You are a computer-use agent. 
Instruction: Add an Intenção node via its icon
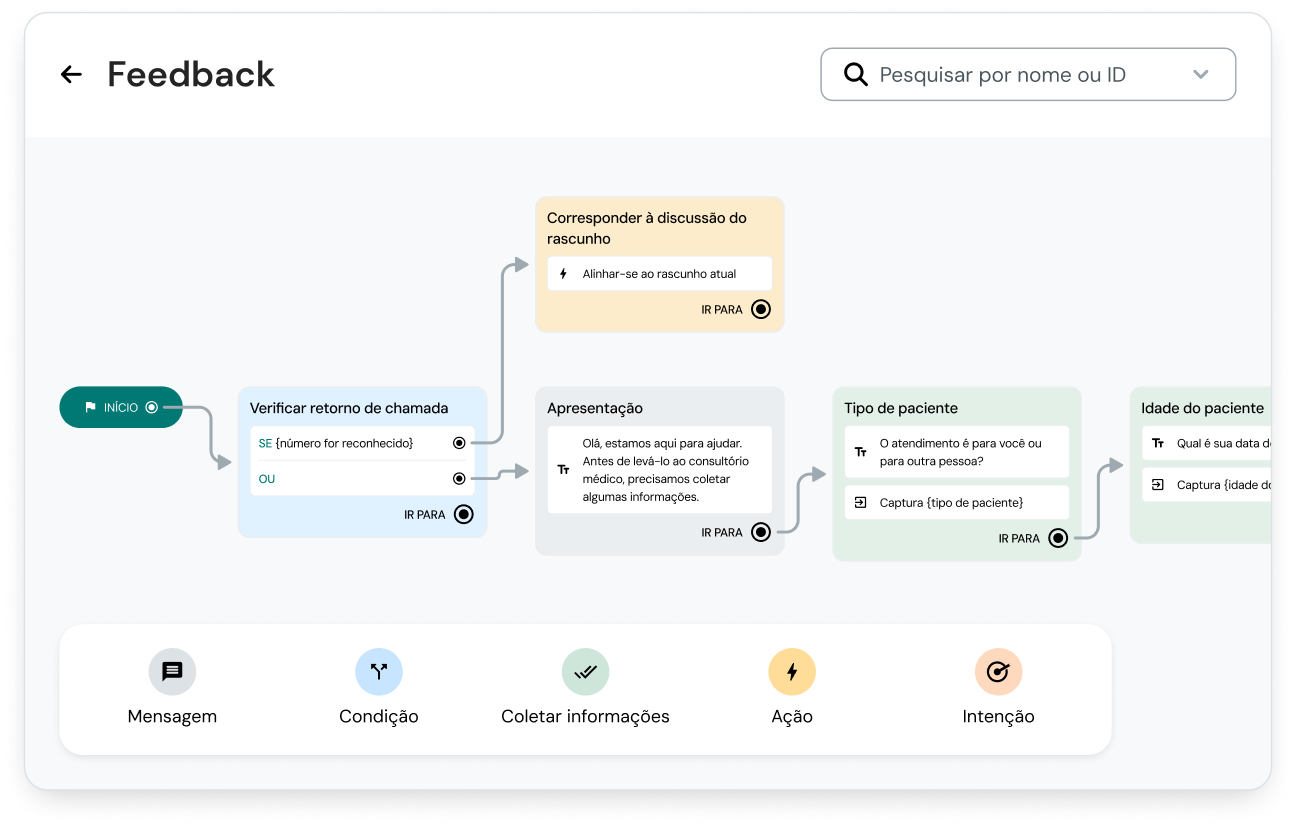[x=998, y=672]
